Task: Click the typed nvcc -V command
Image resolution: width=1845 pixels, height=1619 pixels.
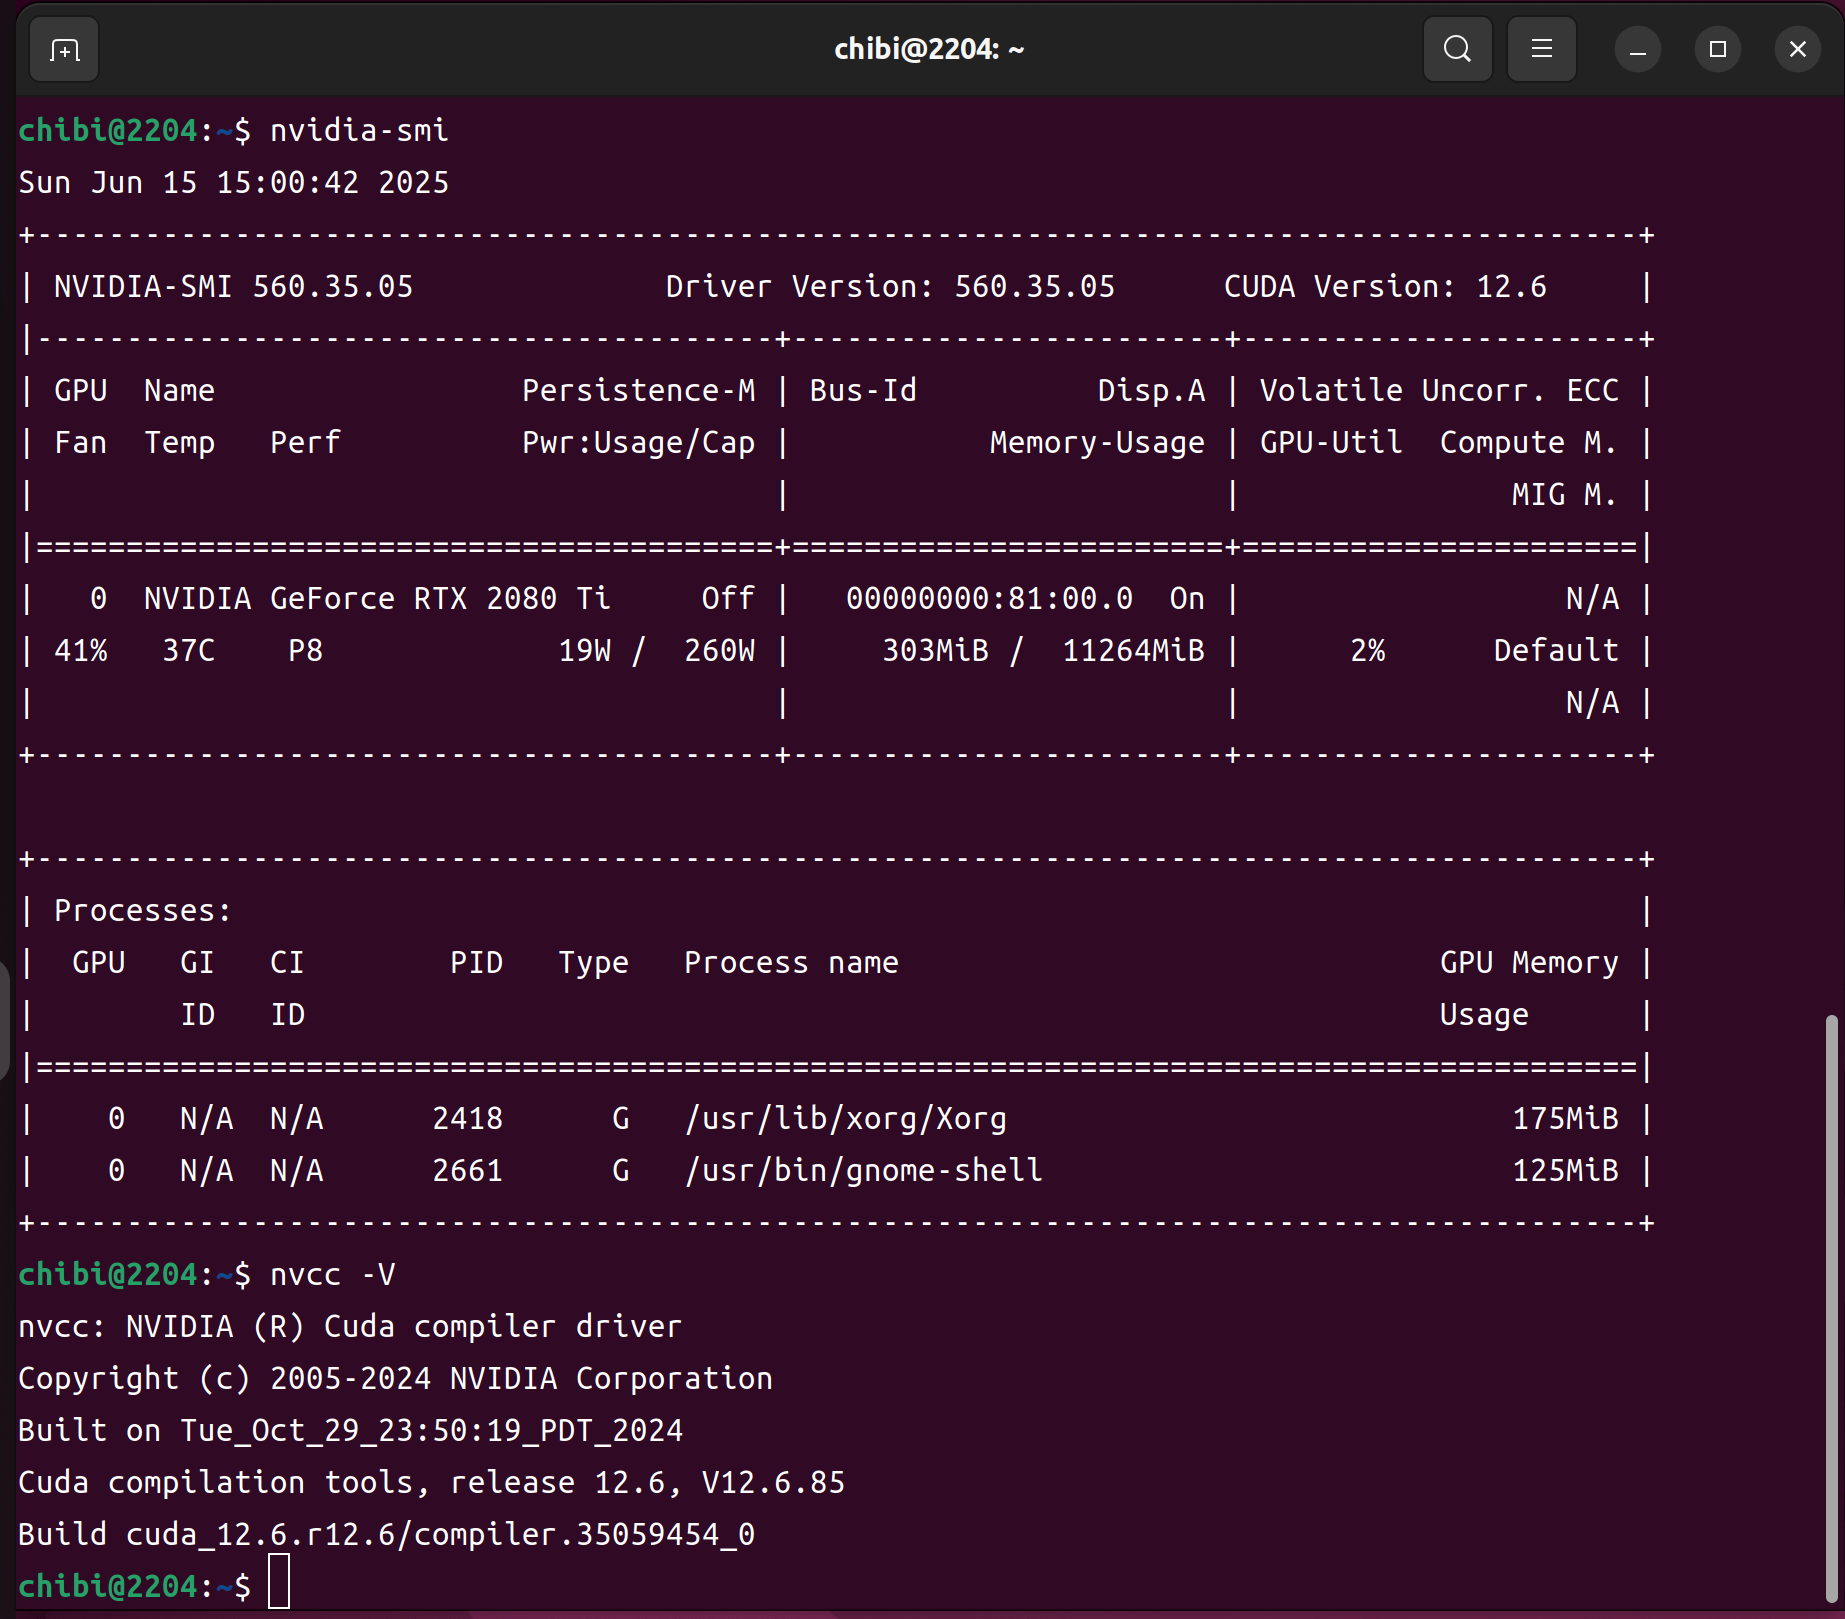Action: 332,1275
